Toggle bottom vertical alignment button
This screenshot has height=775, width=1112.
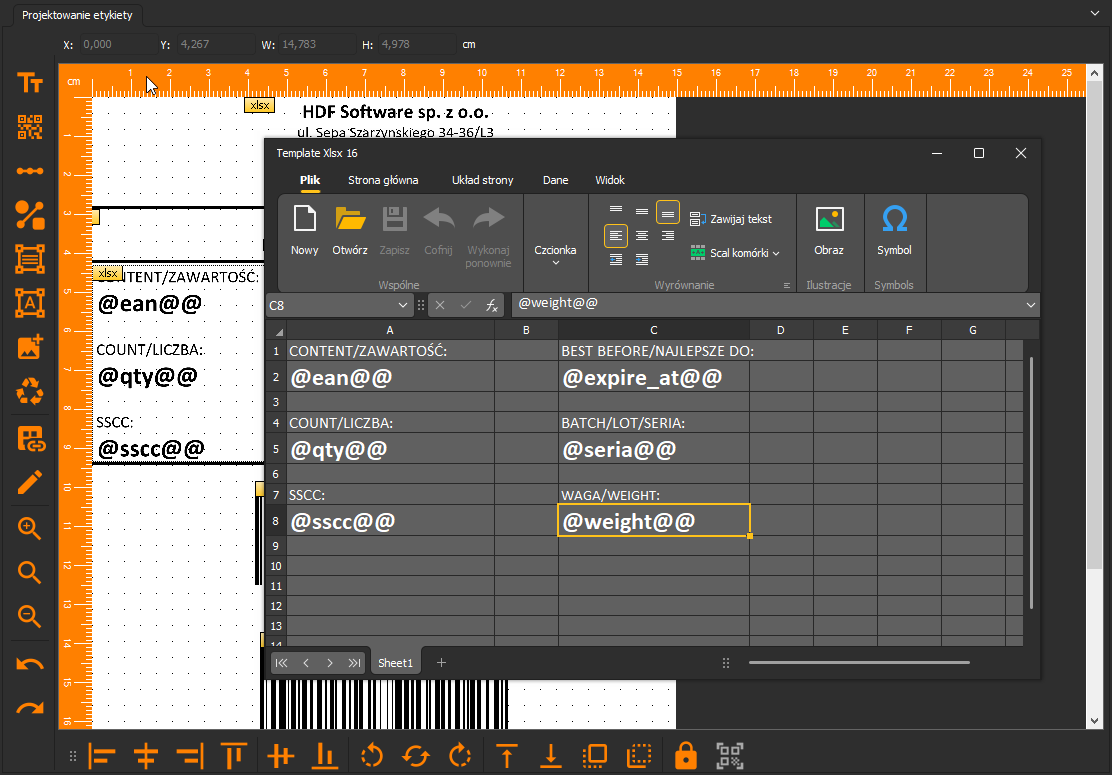pos(667,212)
